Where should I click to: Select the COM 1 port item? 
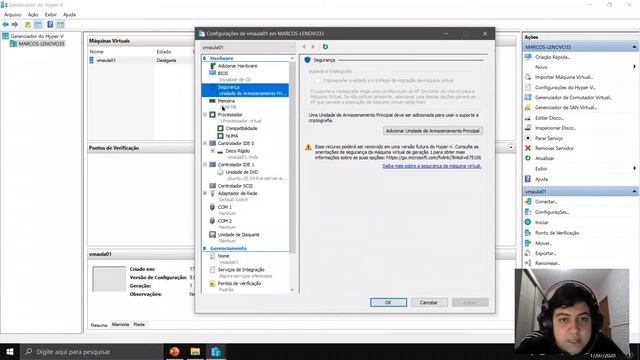click(224, 207)
